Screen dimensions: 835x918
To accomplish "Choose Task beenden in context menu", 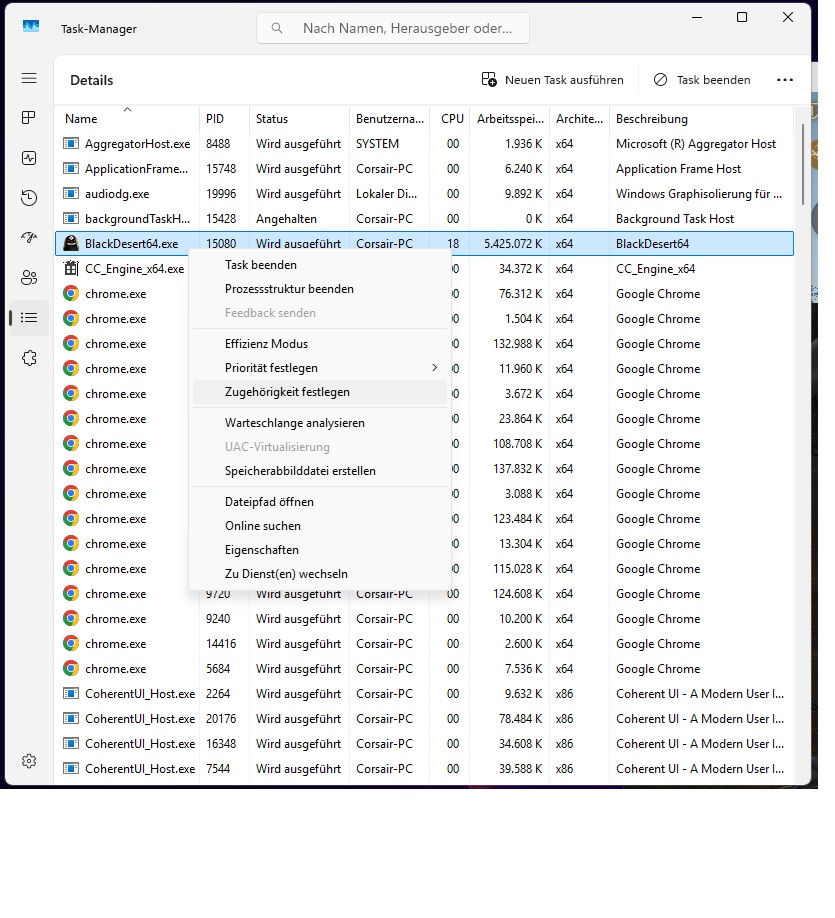I will [320, 265].
